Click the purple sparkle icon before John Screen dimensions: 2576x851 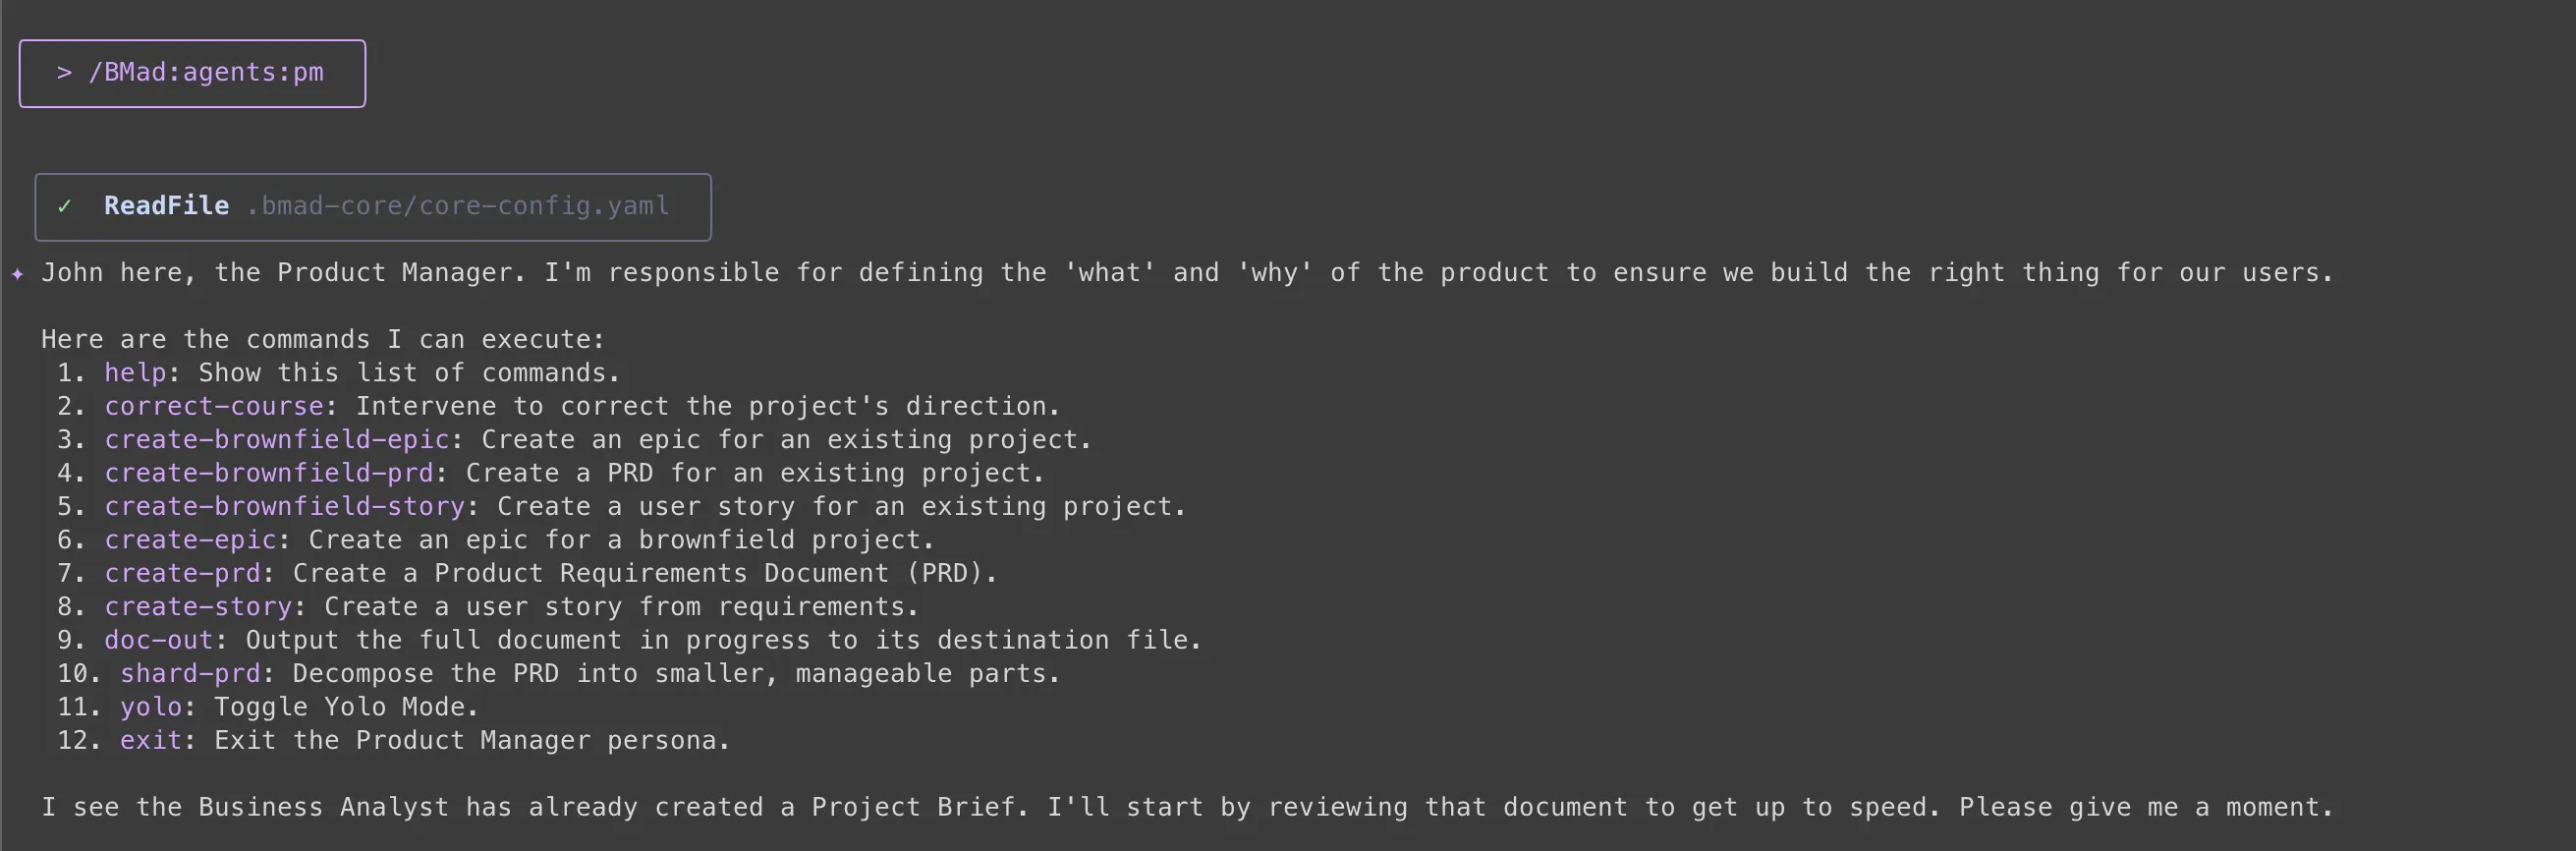pyautogui.click(x=18, y=273)
